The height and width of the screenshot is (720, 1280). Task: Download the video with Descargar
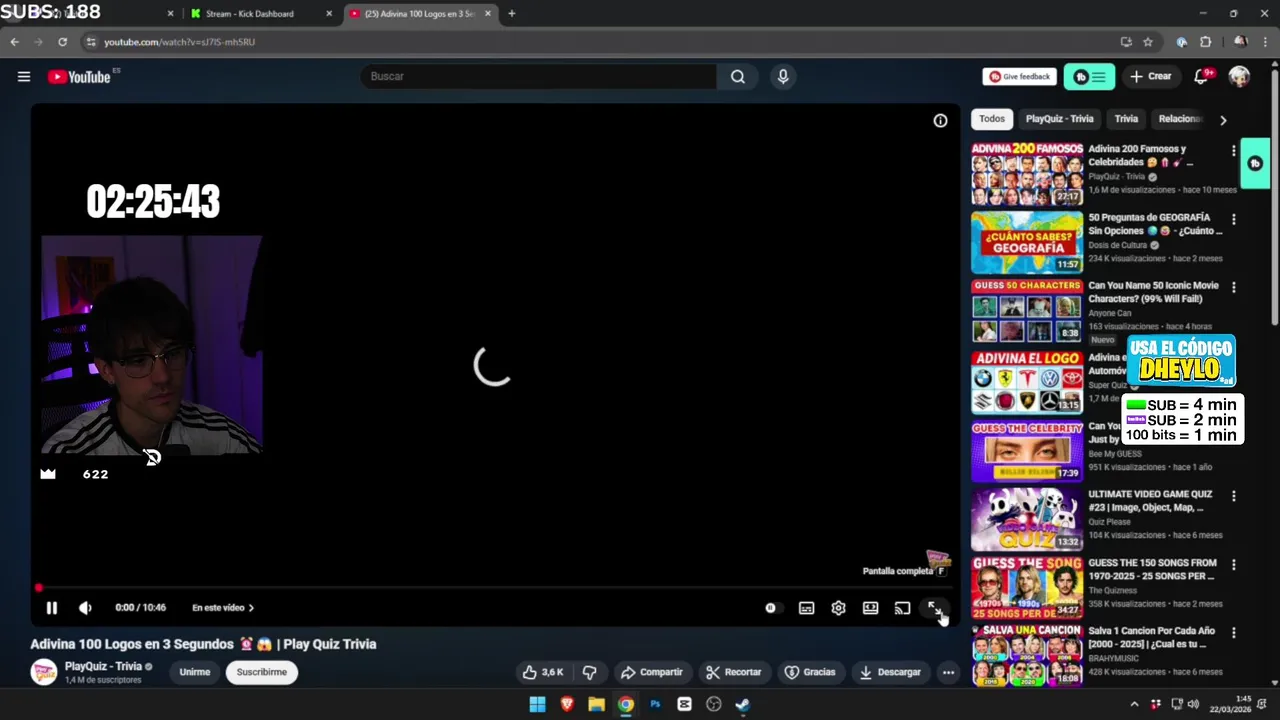click(x=890, y=672)
